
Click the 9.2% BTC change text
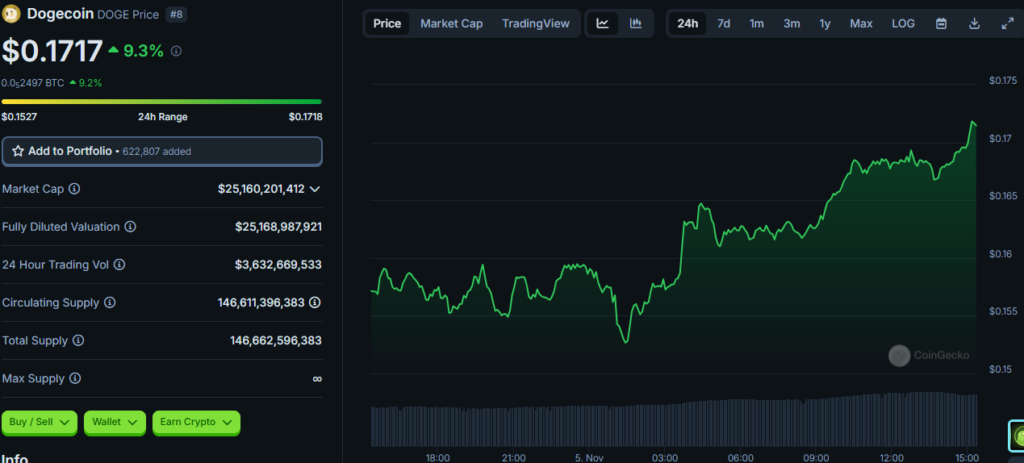(90, 83)
